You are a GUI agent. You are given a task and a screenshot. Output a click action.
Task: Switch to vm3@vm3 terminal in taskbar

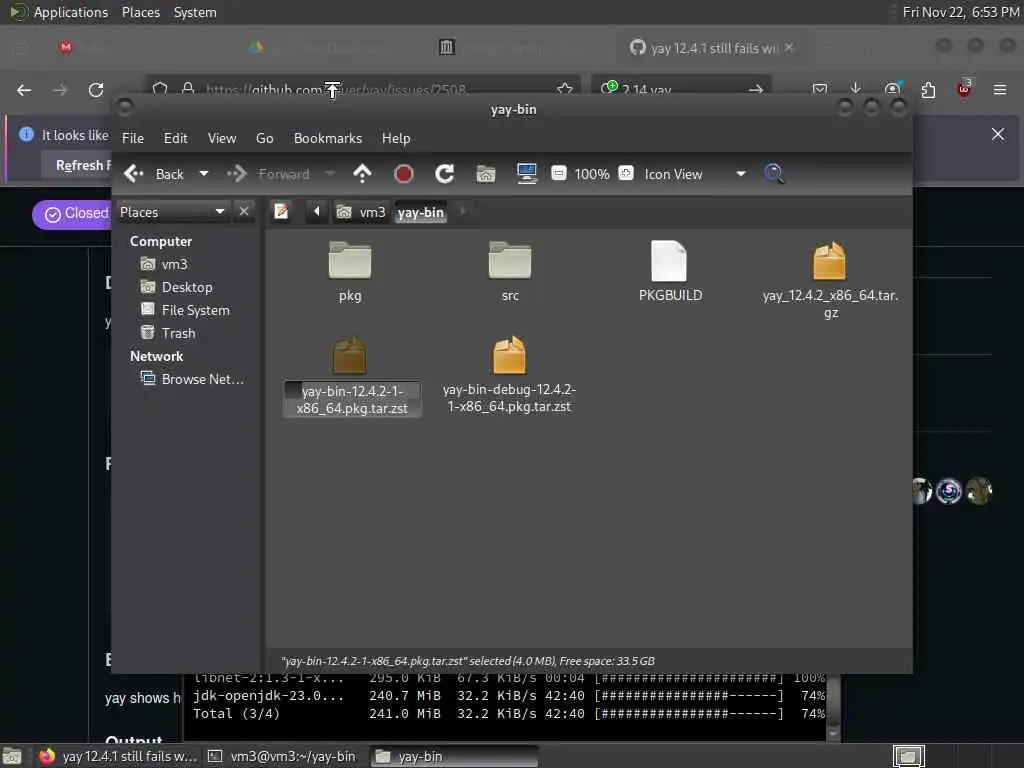pyautogui.click(x=283, y=756)
